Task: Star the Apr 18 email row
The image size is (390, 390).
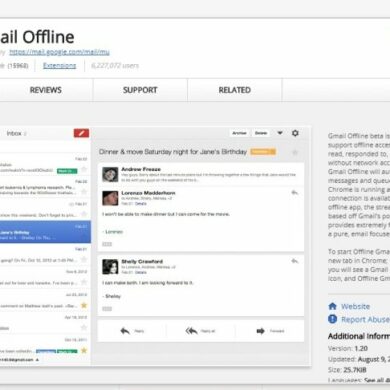Action: point(84,328)
